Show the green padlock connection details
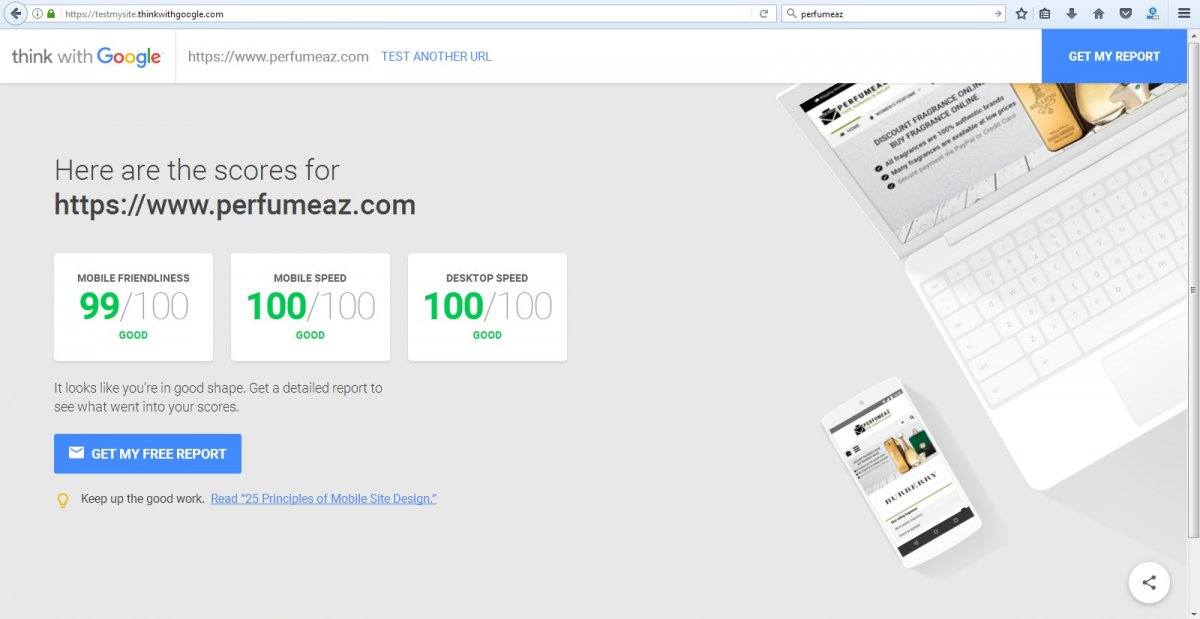The width and height of the screenshot is (1200, 619). 51,14
